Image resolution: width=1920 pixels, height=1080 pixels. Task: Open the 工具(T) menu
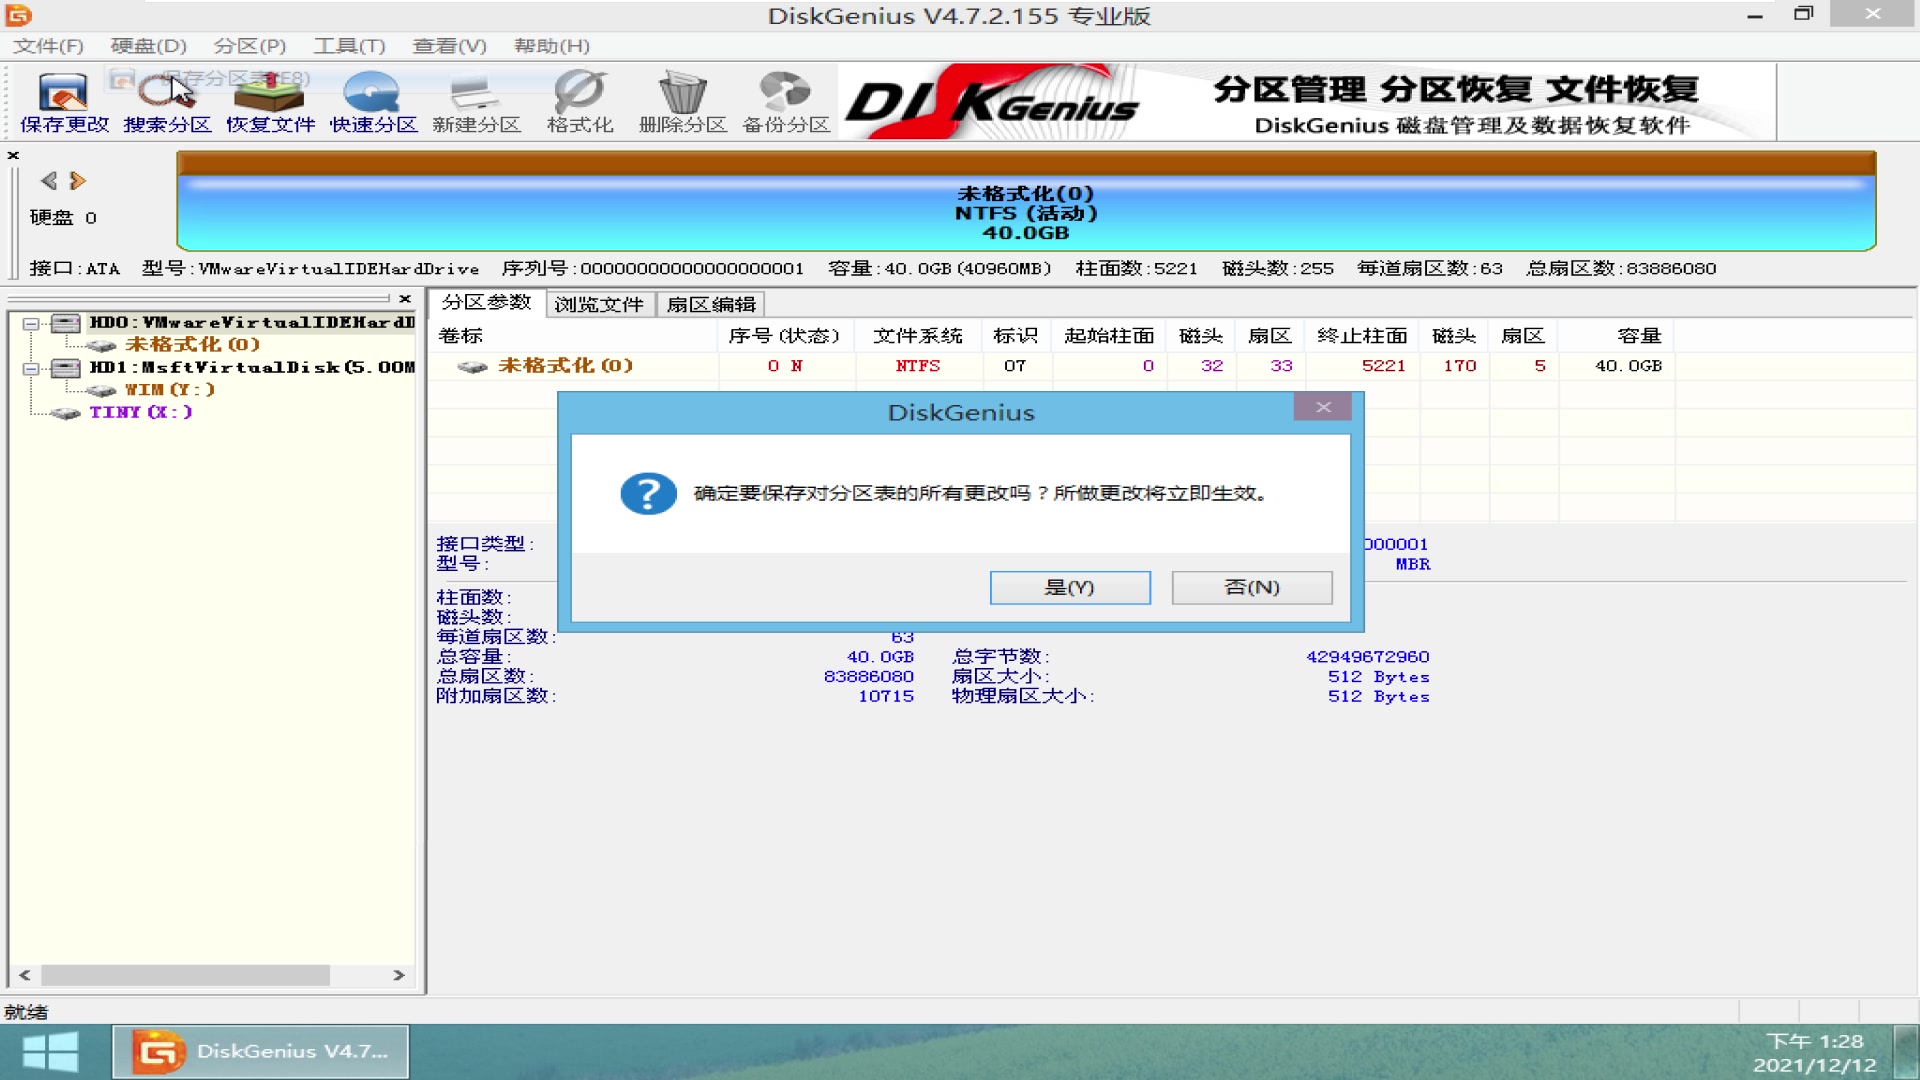click(x=349, y=46)
